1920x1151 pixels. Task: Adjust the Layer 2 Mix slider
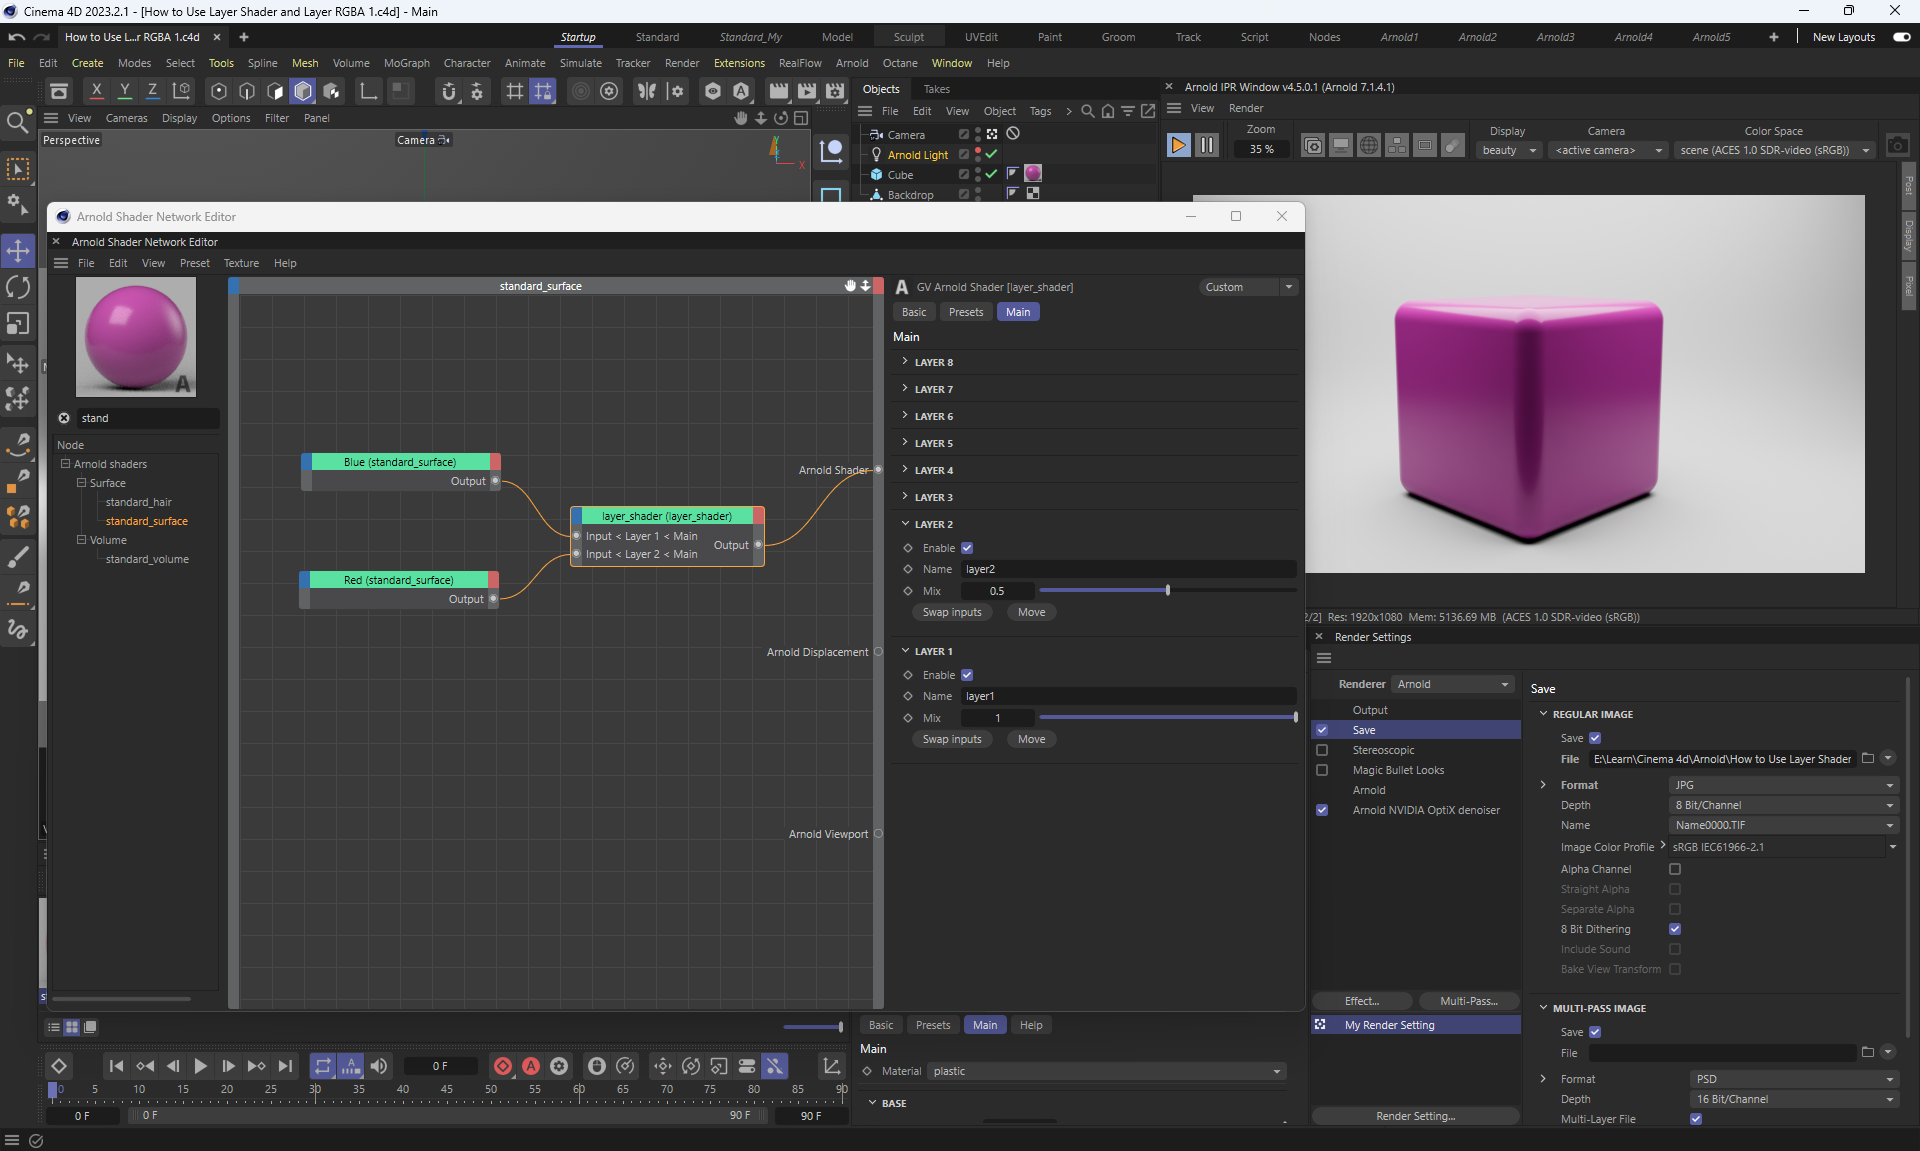pos(1167,591)
